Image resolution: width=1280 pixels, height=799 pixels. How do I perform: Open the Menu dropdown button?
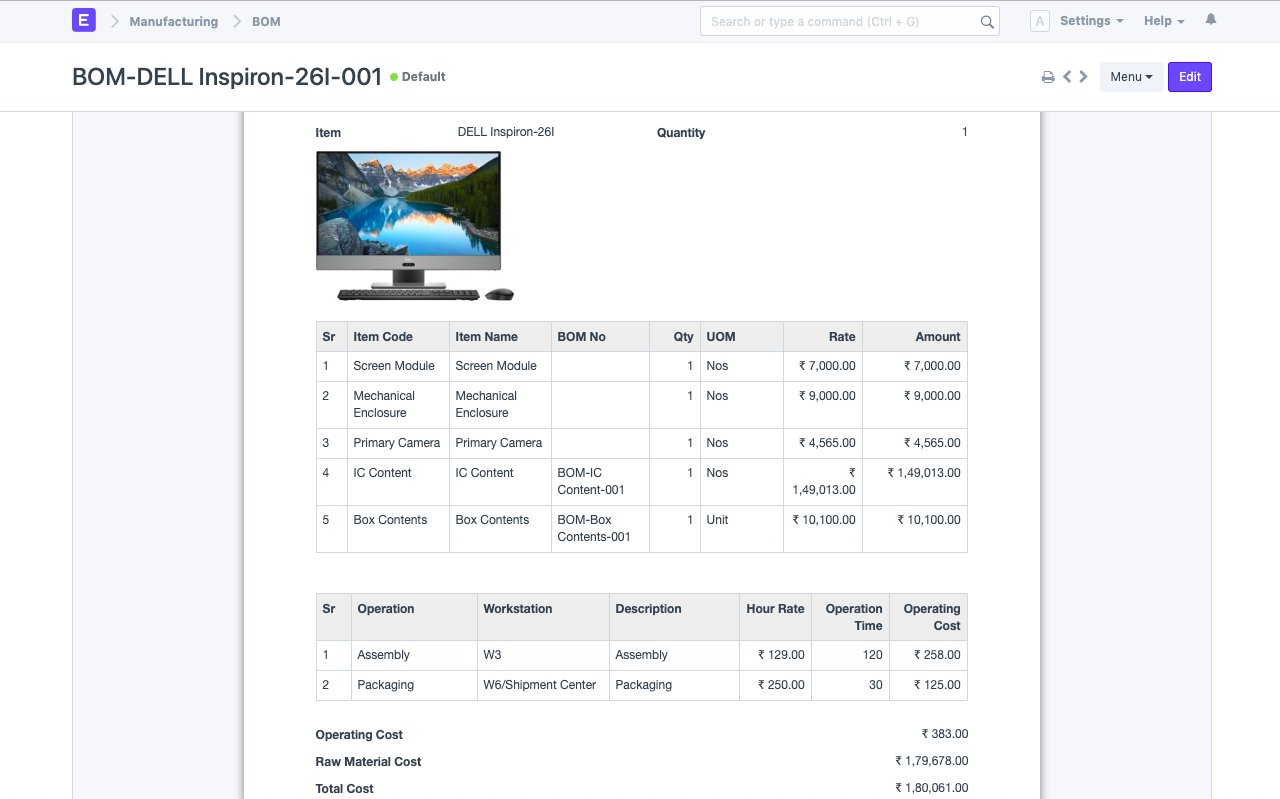(x=1131, y=77)
